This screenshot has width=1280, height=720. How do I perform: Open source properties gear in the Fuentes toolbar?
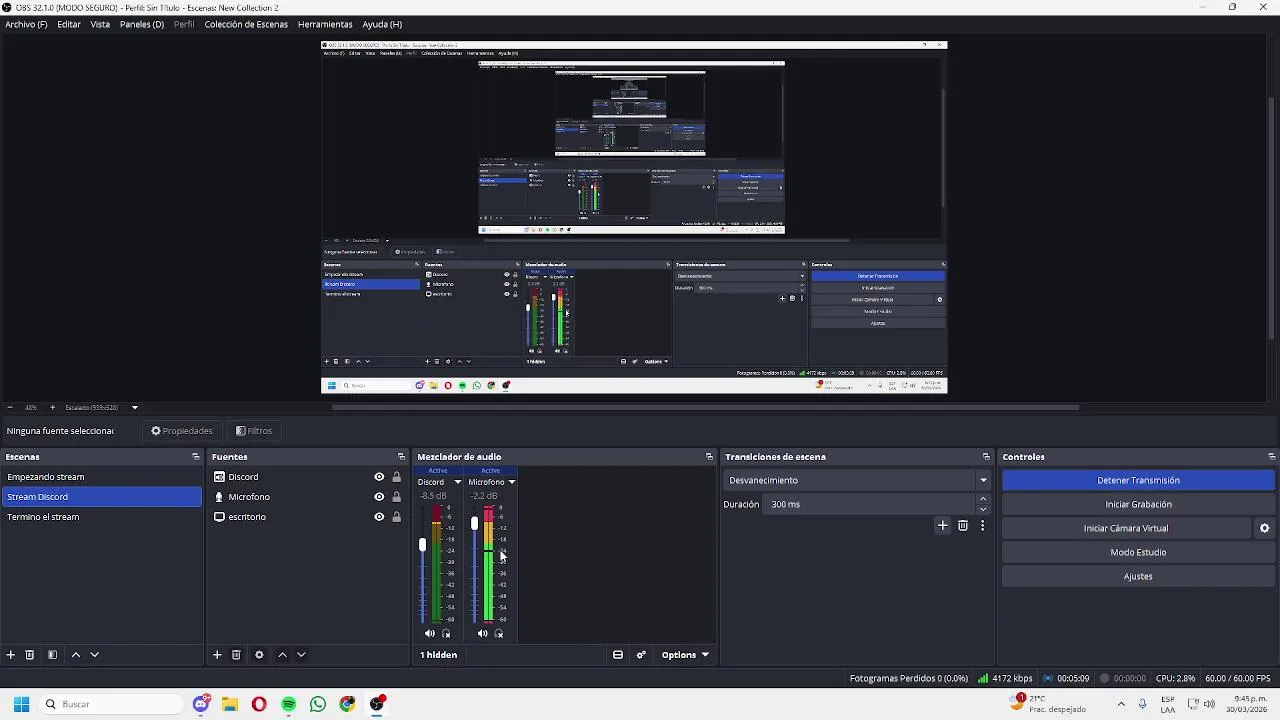259,655
